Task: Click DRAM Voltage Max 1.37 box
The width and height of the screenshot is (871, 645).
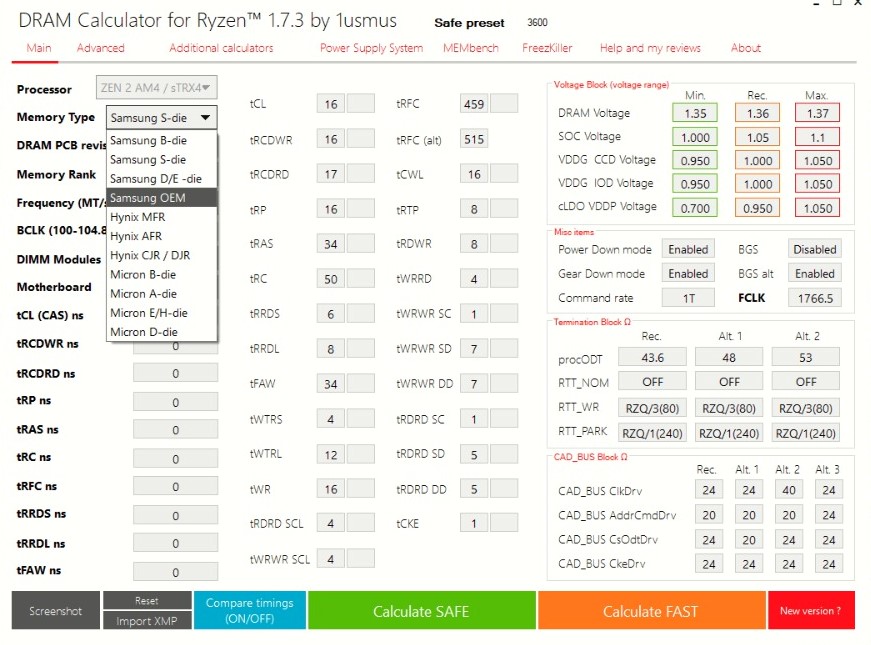Action: pos(818,113)
